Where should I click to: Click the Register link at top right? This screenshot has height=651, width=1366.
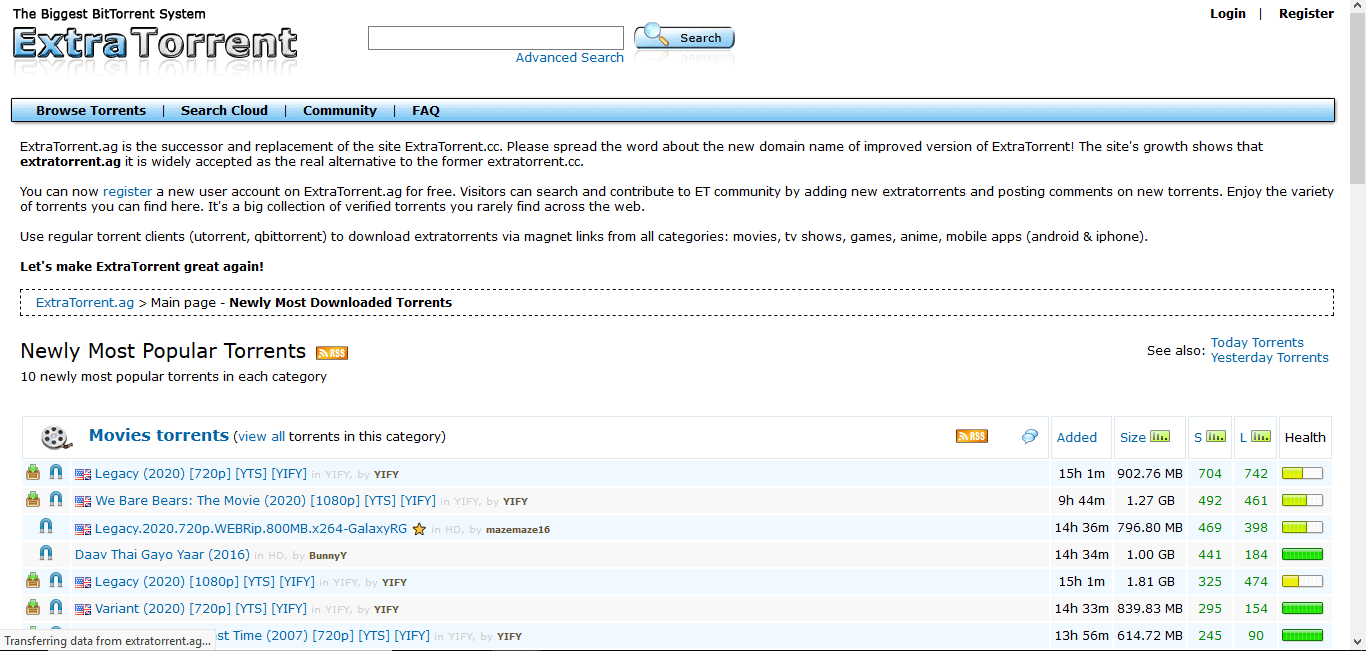pyautogui.click(x=1306, y=13)
